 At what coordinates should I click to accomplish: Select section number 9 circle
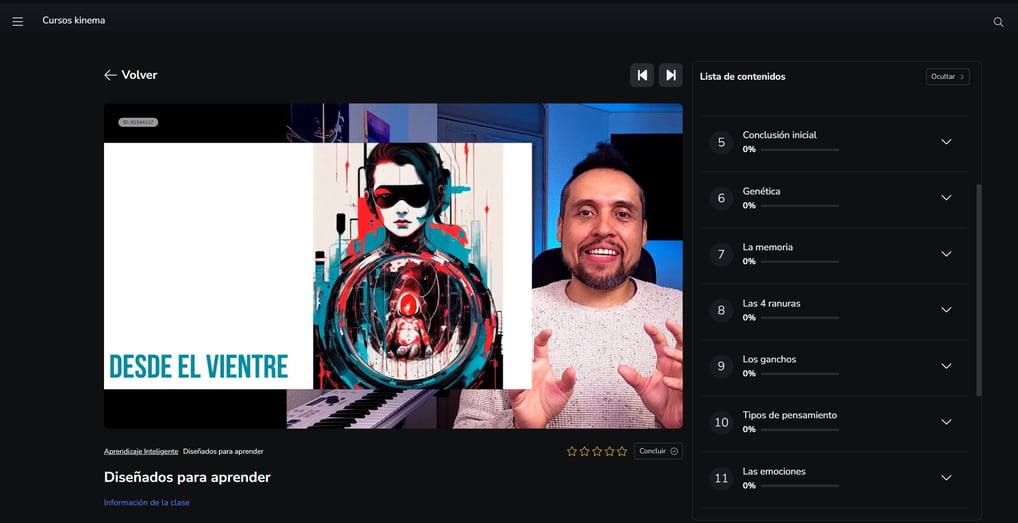click(x=721, y=366)
